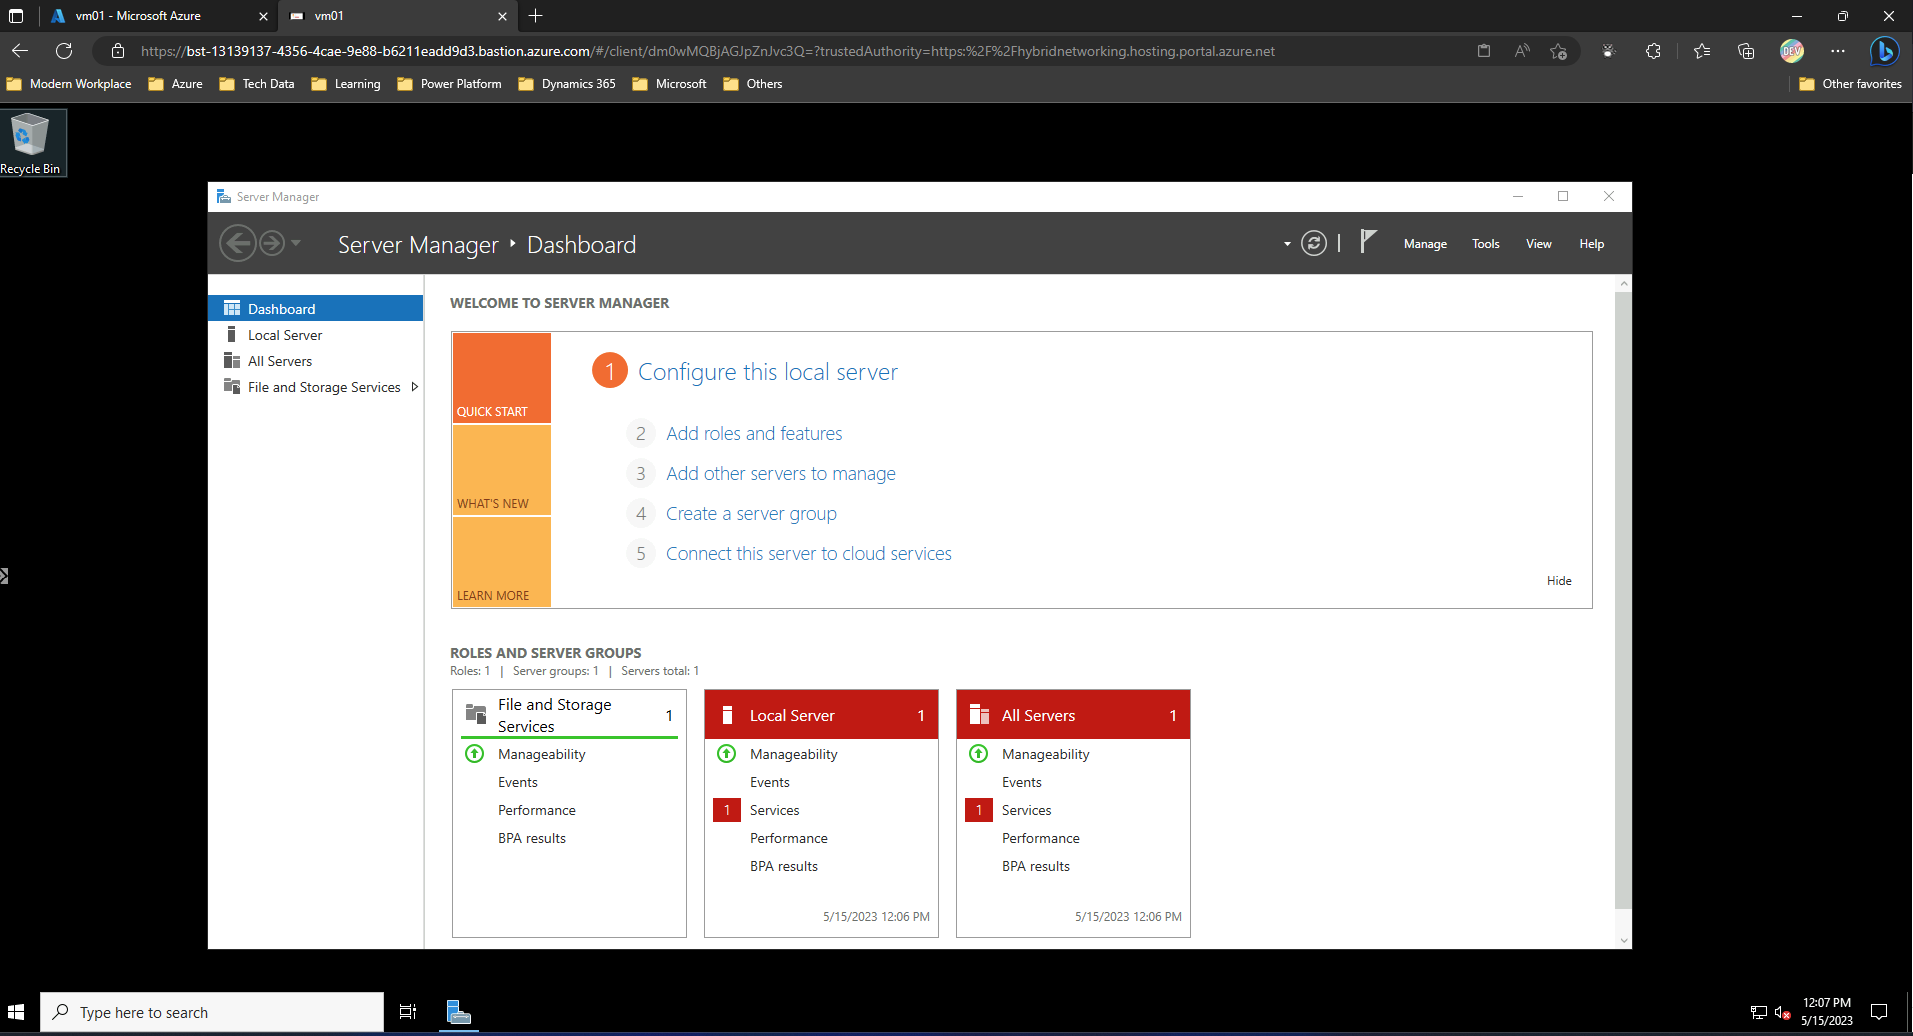Open the Help menu
1913x1036 pixels.
[x=1591, y=244]
